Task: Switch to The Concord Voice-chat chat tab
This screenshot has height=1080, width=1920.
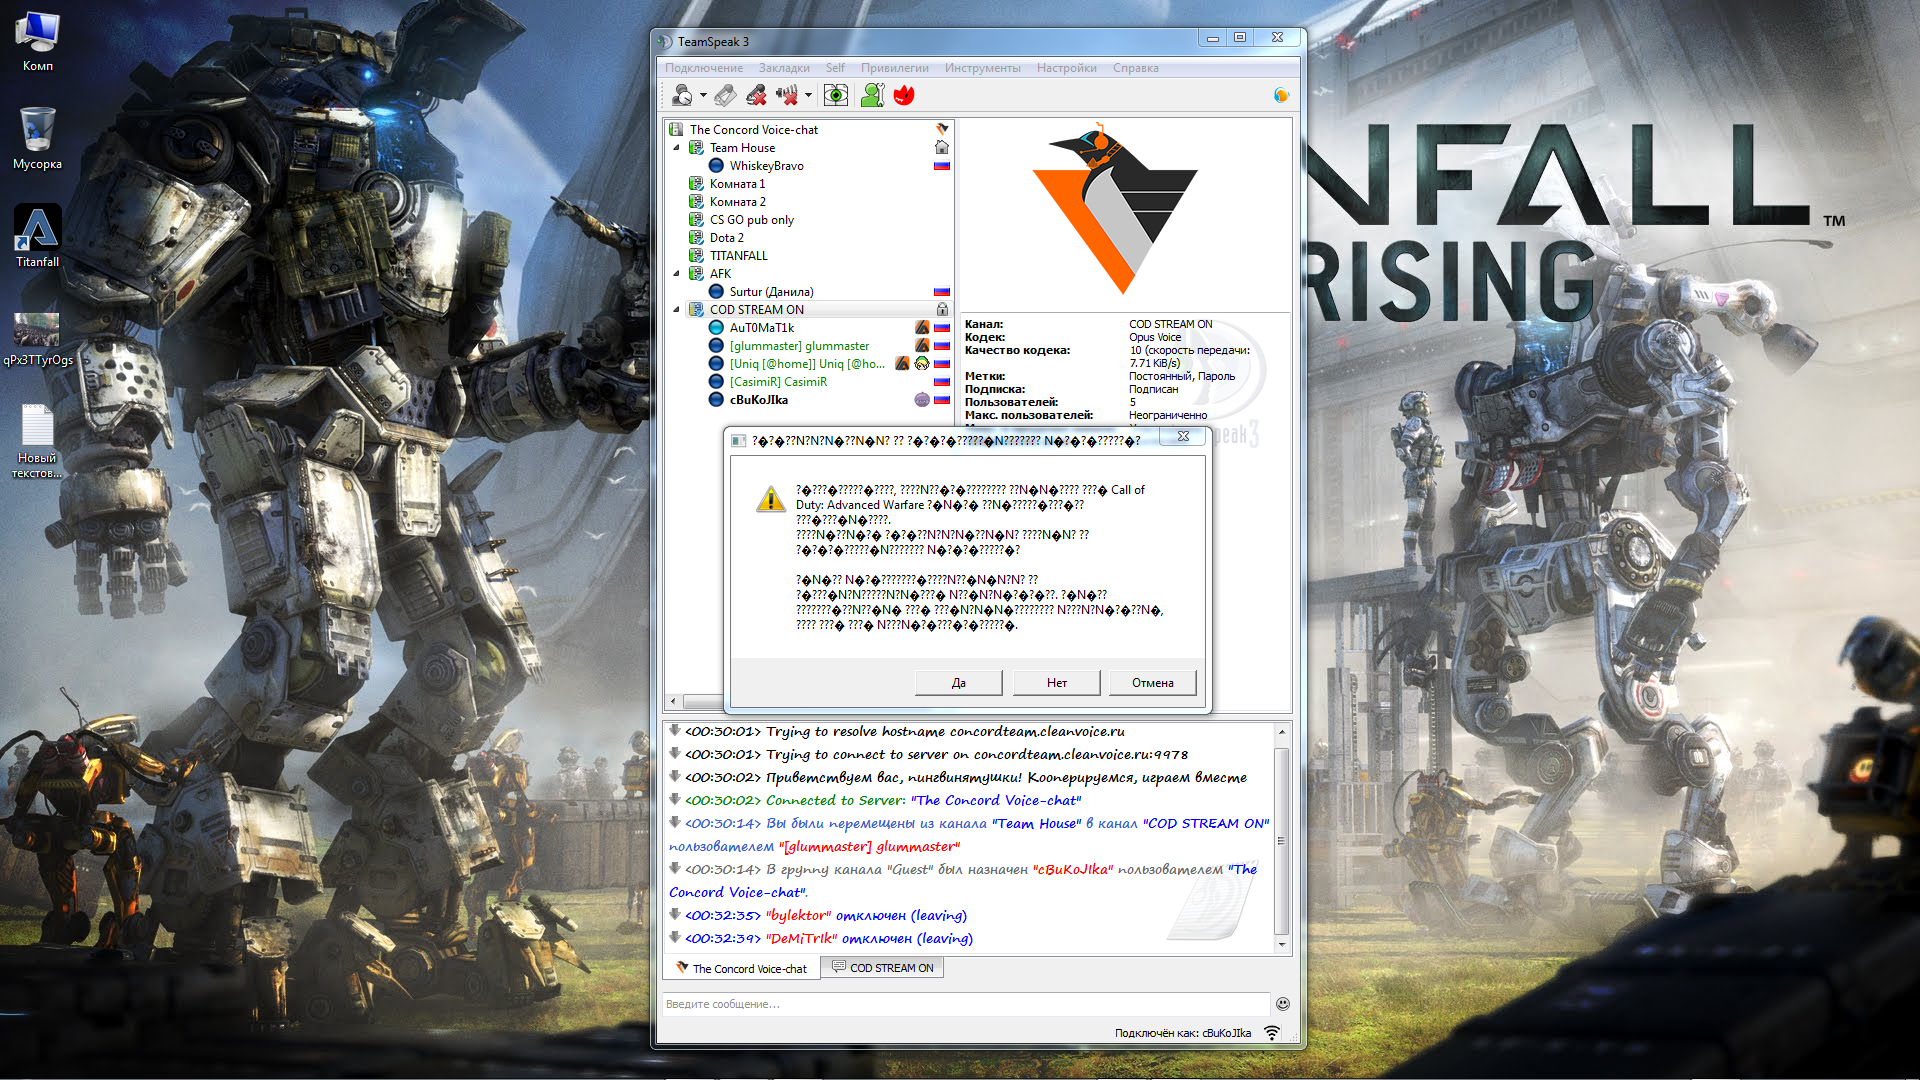Action: click(x=742, y=968)
